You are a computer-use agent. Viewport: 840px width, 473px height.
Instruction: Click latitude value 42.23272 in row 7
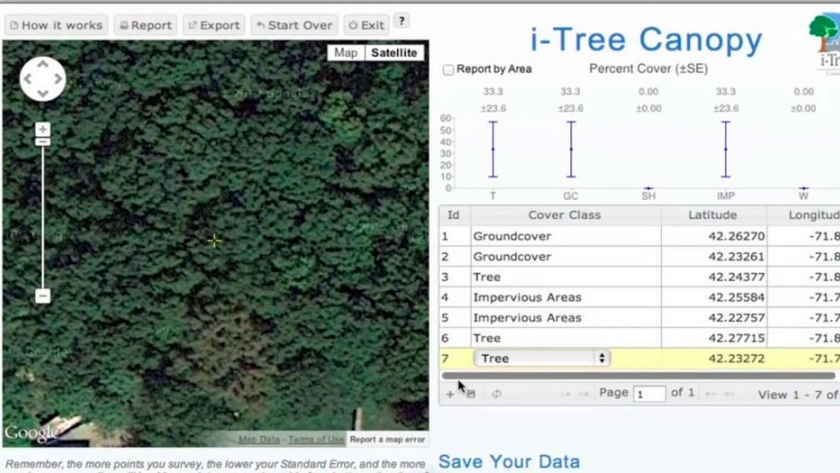click(737, 358)
